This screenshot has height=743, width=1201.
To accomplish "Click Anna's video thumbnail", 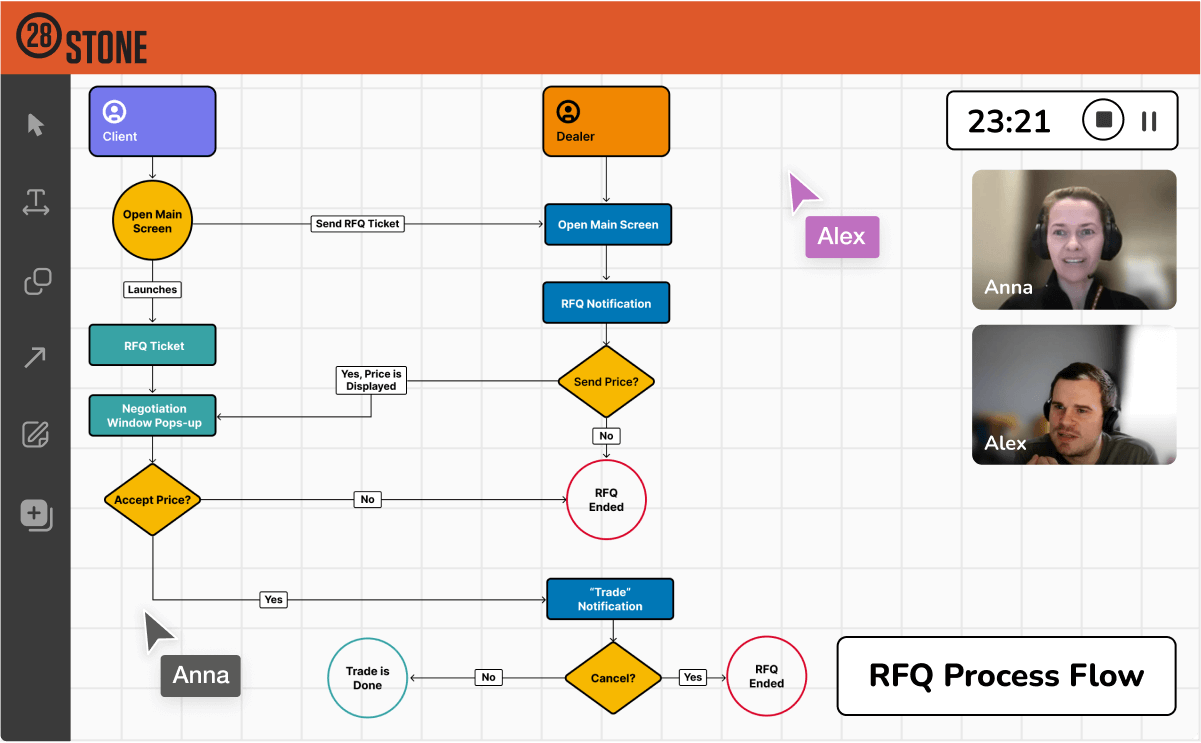I will coord(1074,240).
